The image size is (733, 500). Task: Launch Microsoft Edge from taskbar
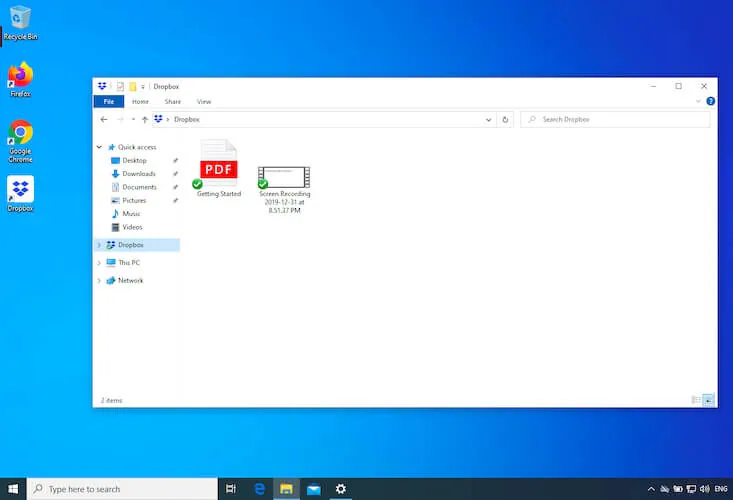259,489
